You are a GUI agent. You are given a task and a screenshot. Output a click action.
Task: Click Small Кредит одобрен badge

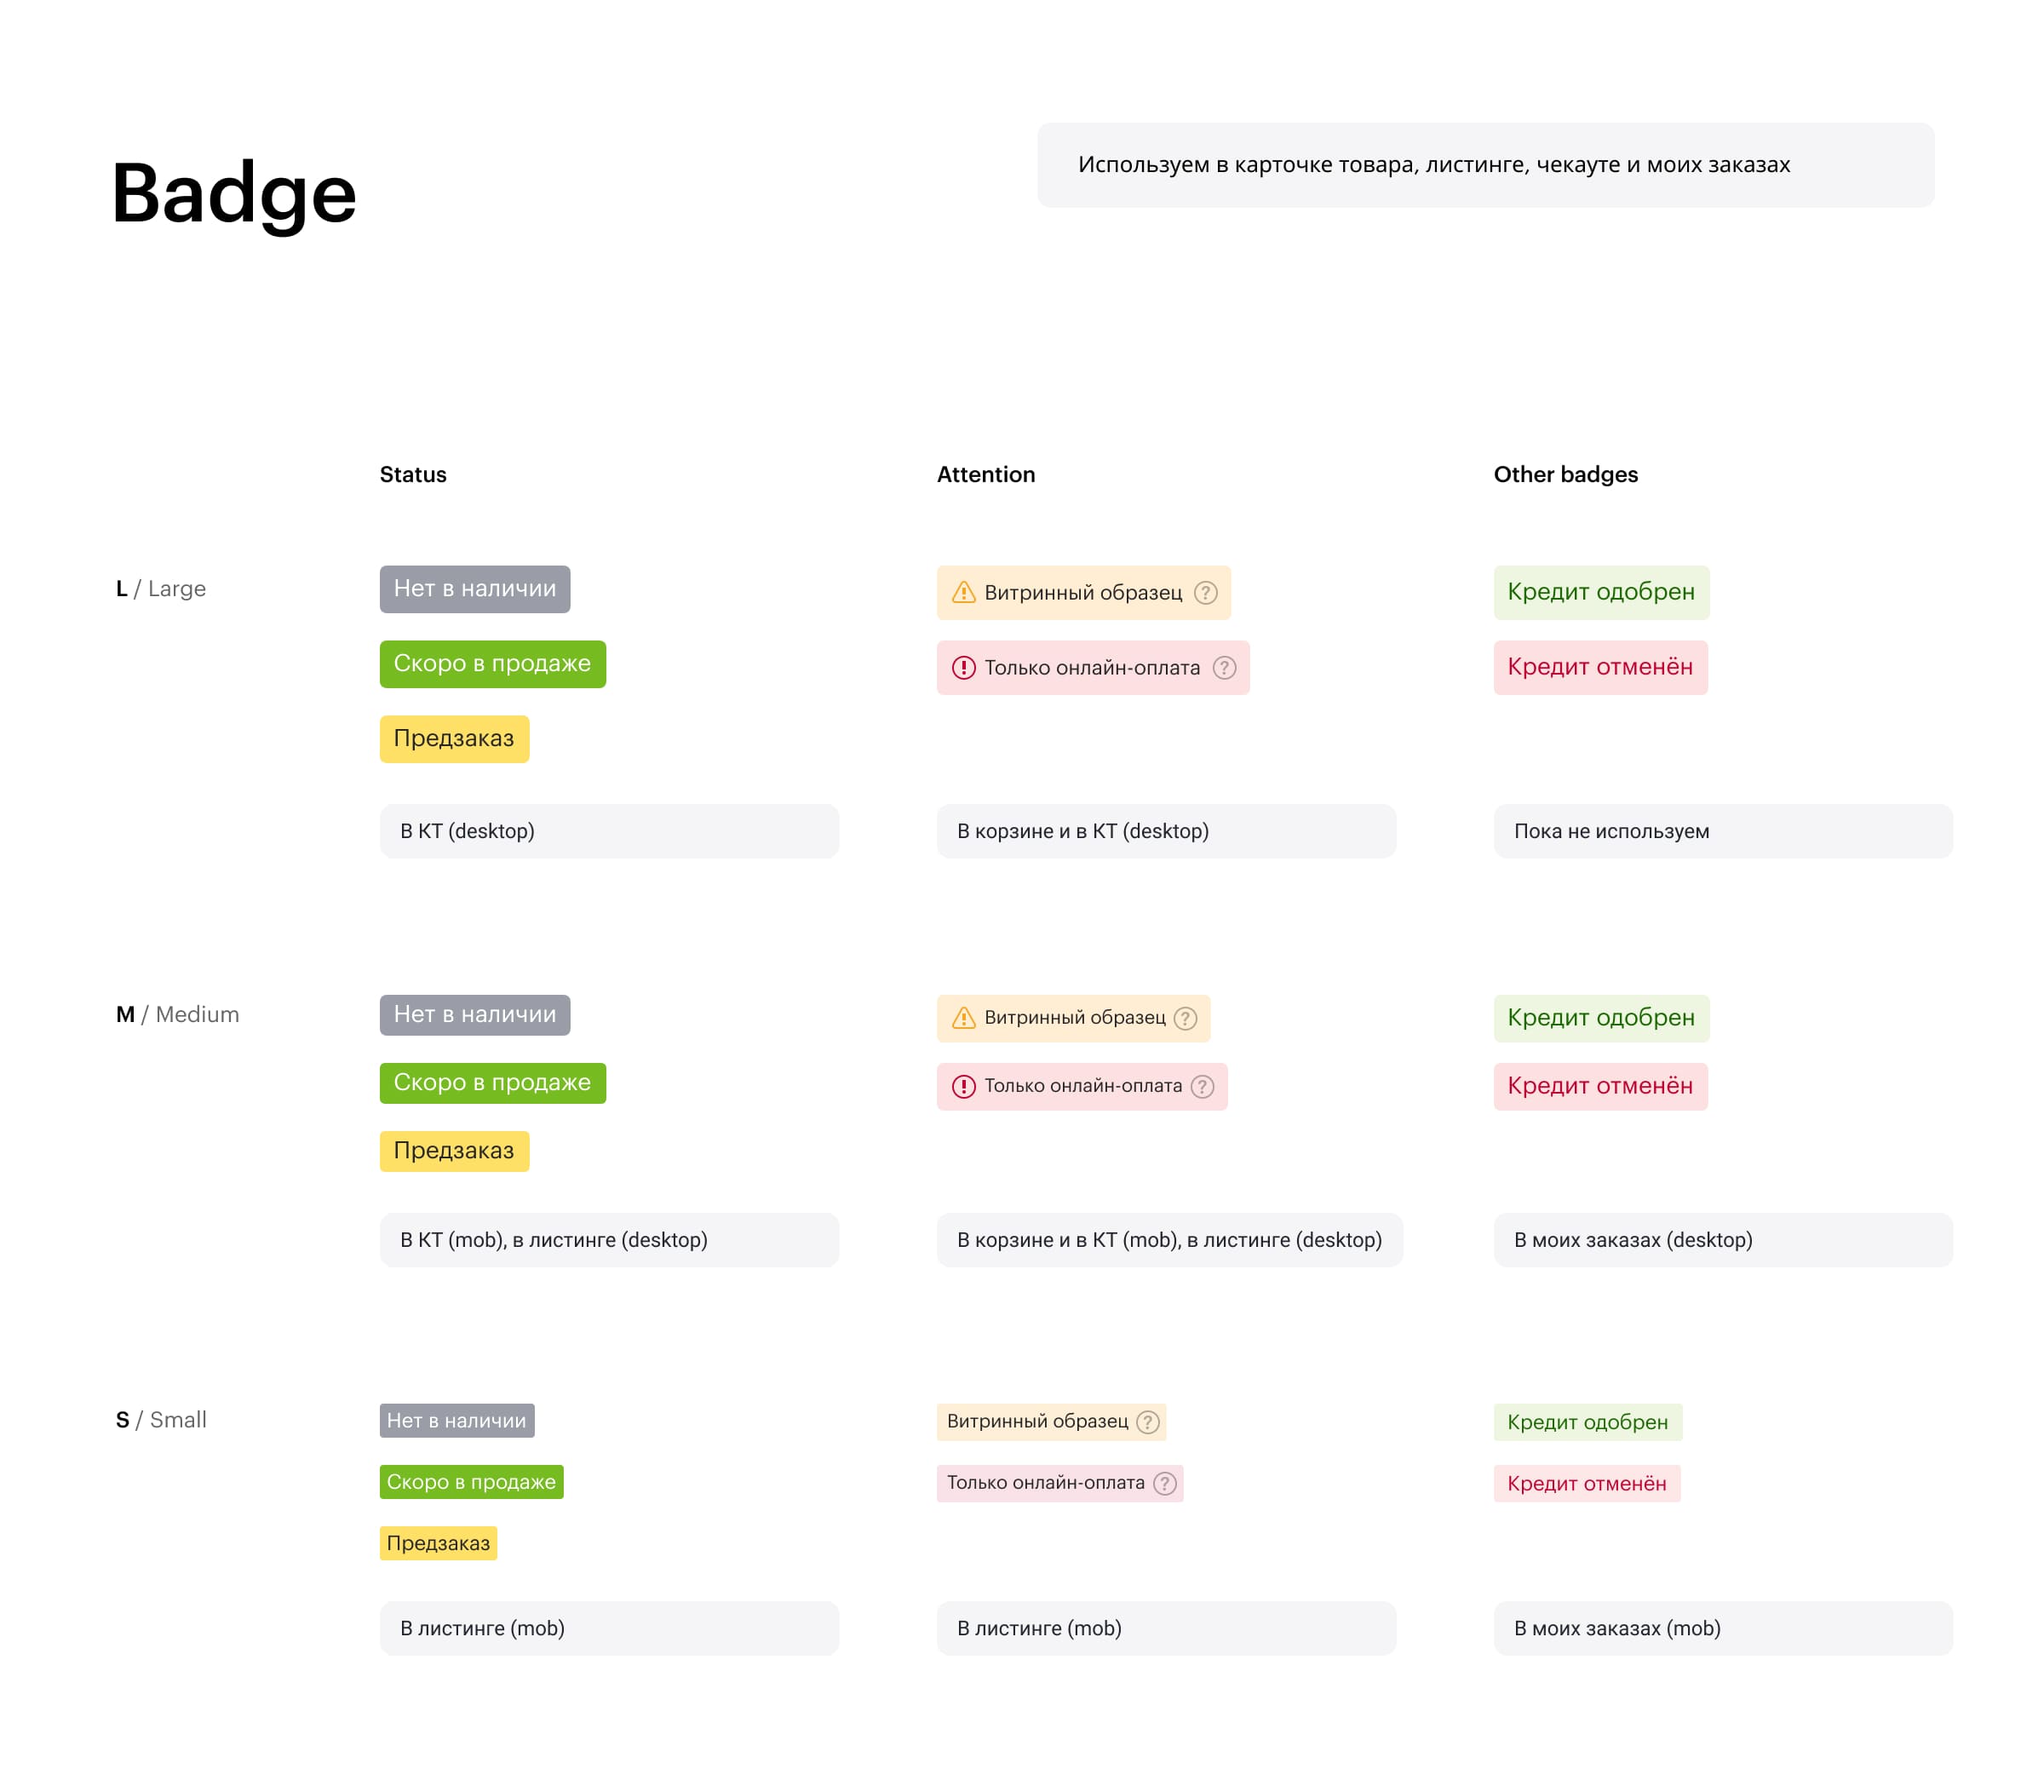click(1587, 1422)
